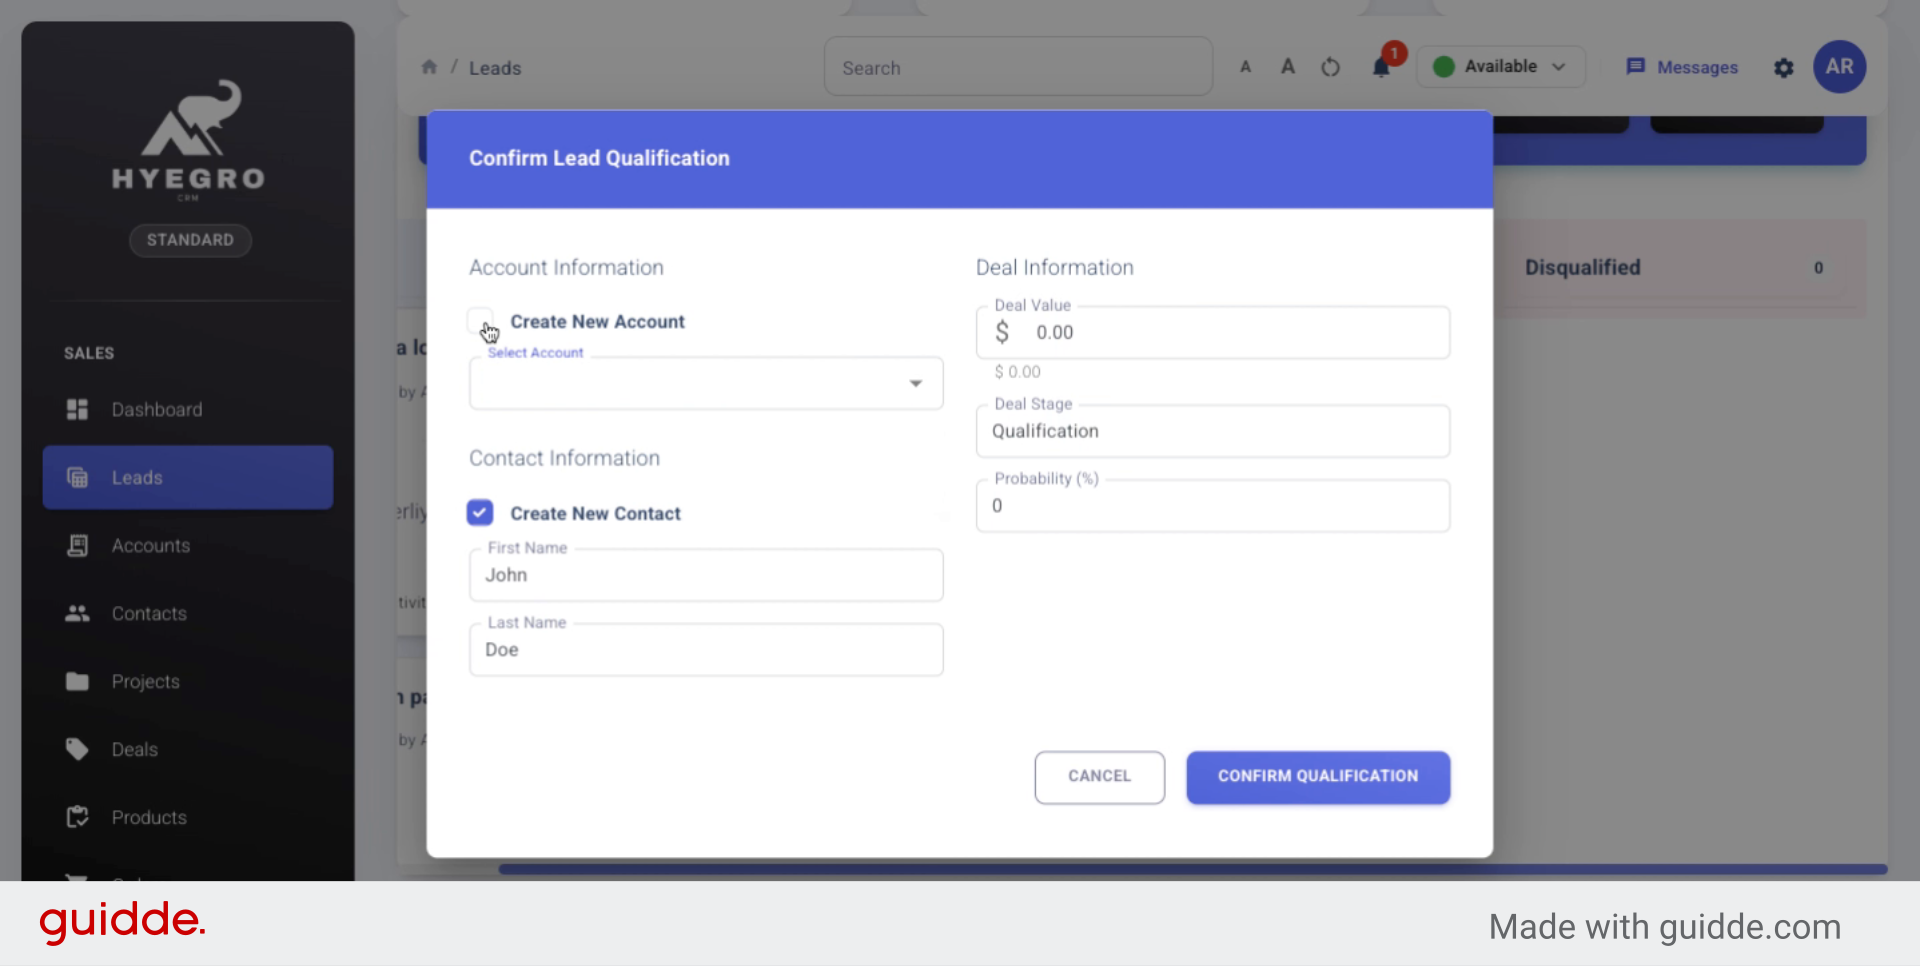Screen dimensions: 1920x966
Task: Open notifications from the bell icon
Action: (x=1382, y=67)
